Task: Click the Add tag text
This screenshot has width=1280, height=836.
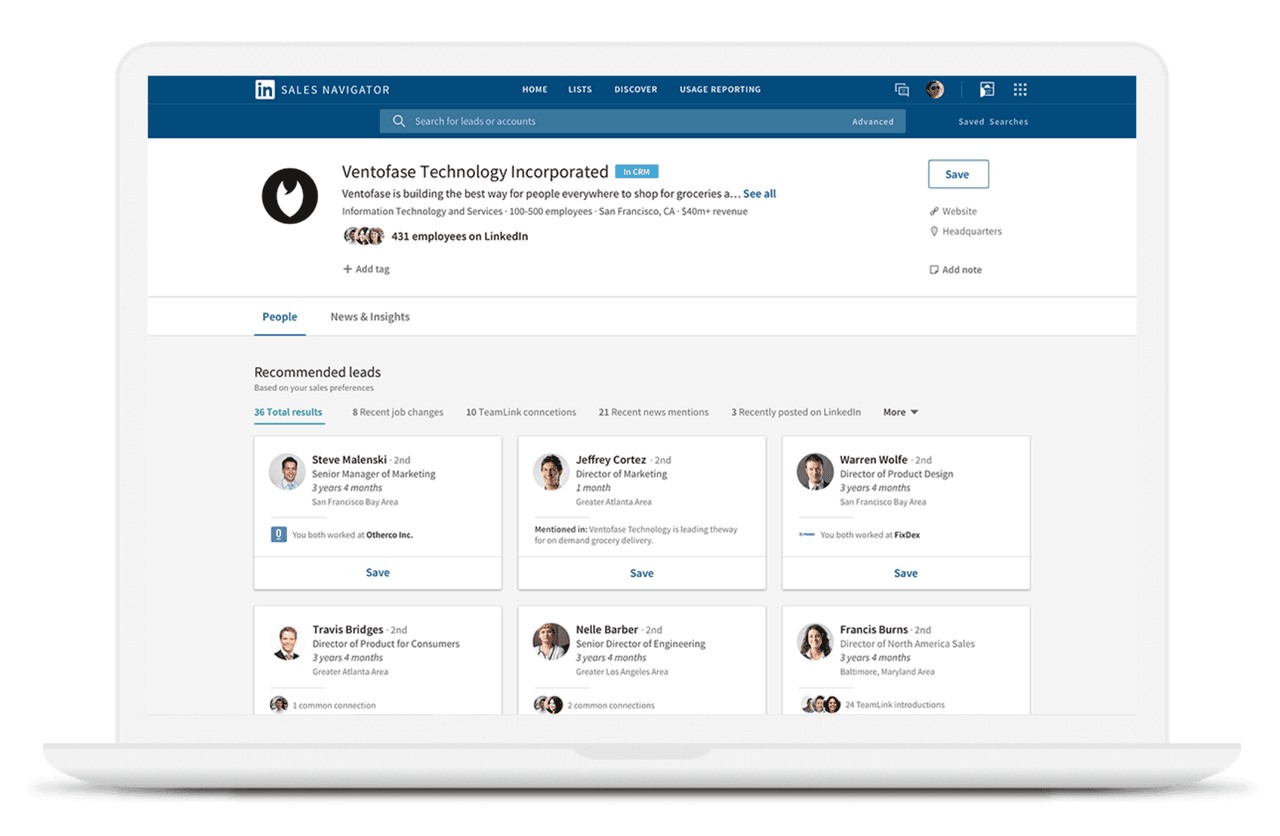Action: click(373, 269)
